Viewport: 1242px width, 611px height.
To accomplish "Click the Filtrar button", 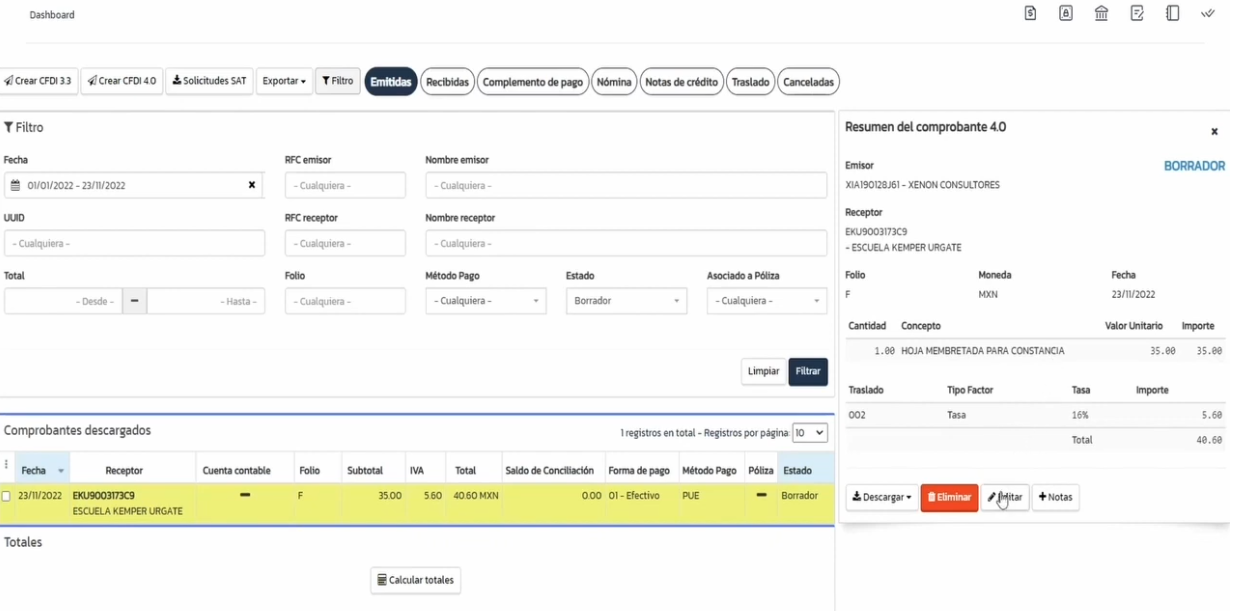I will (x=808, y=371).
